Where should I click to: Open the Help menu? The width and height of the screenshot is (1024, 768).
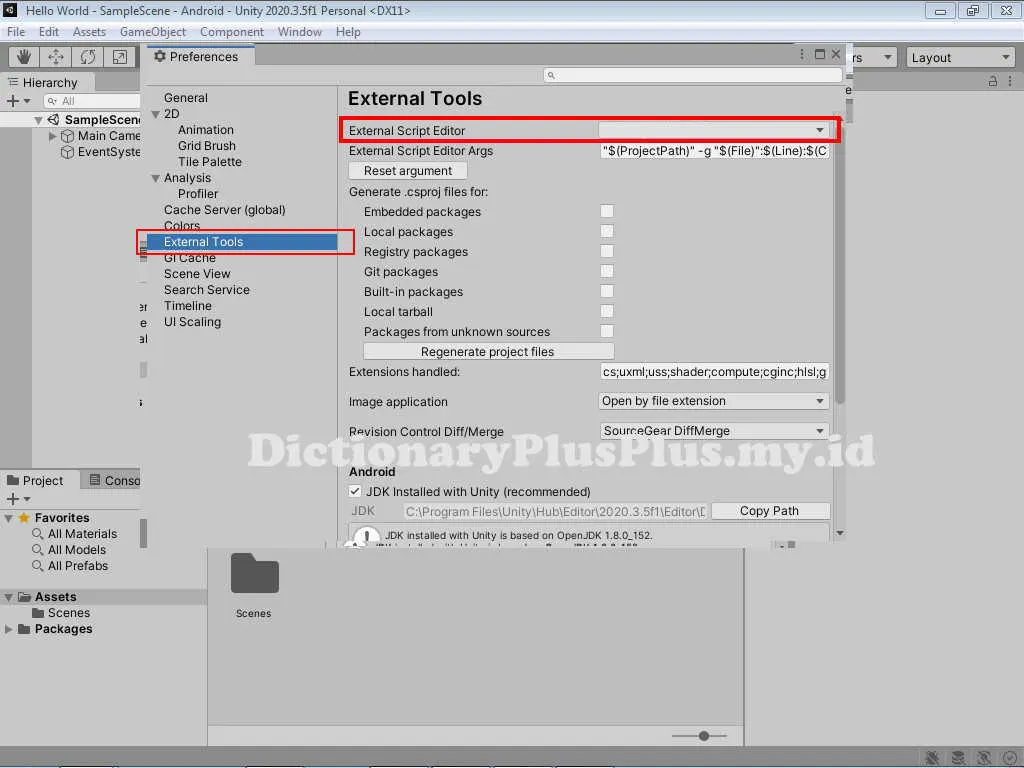(x=348, y=31)
